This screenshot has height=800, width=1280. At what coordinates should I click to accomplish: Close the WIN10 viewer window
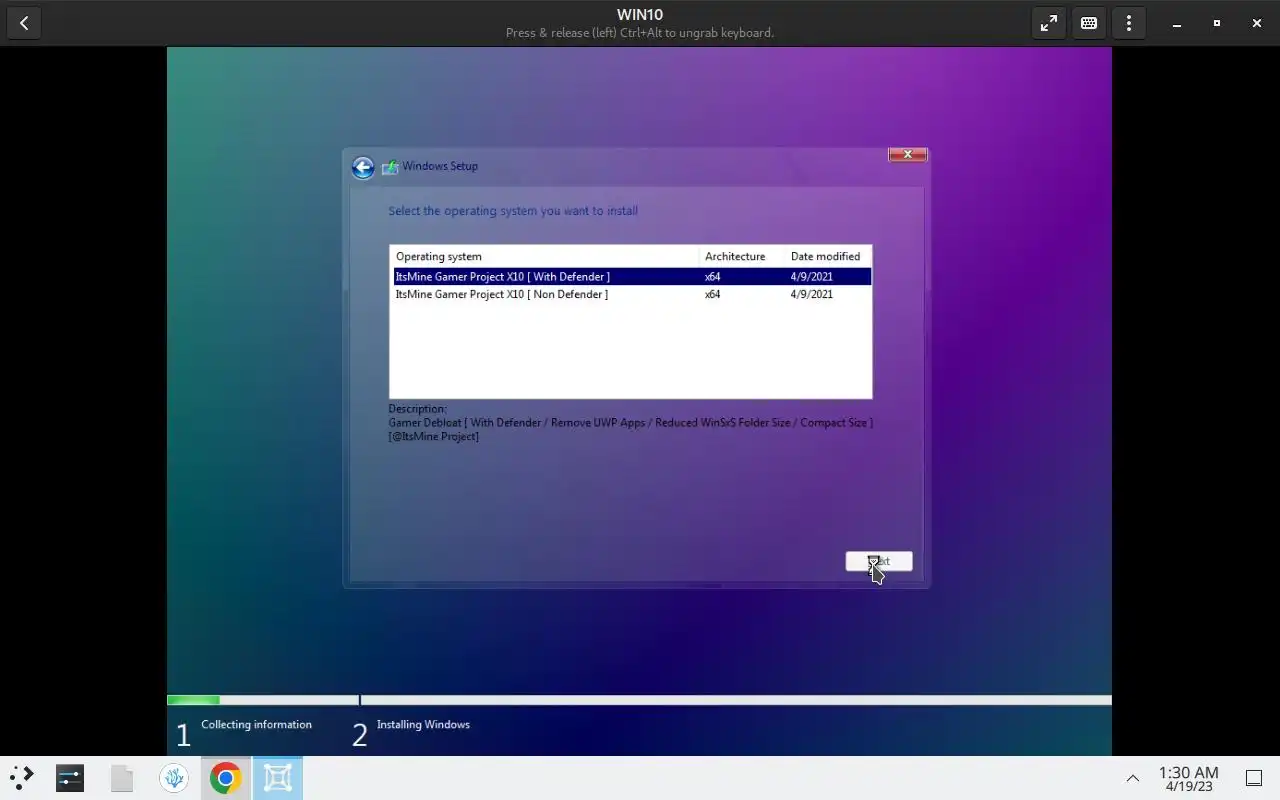pos(1257,23)
